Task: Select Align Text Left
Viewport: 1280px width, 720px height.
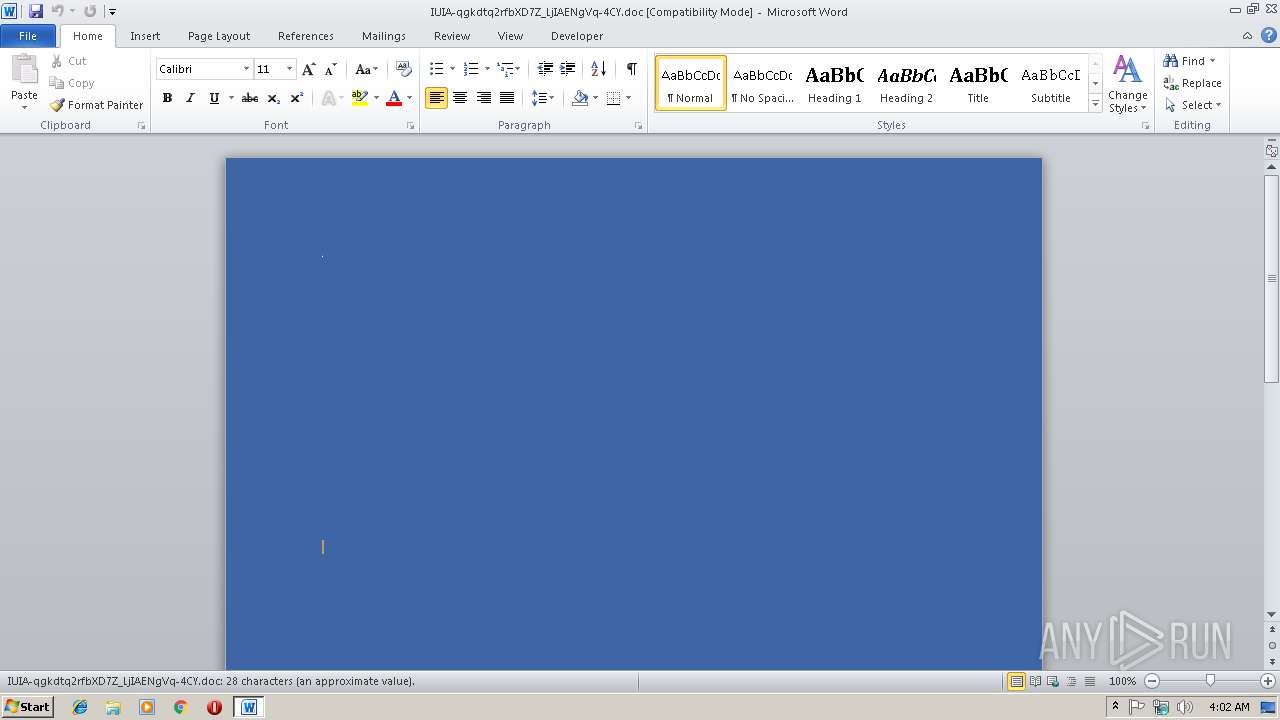Action: pyautogui.click(x=436, y=98)
